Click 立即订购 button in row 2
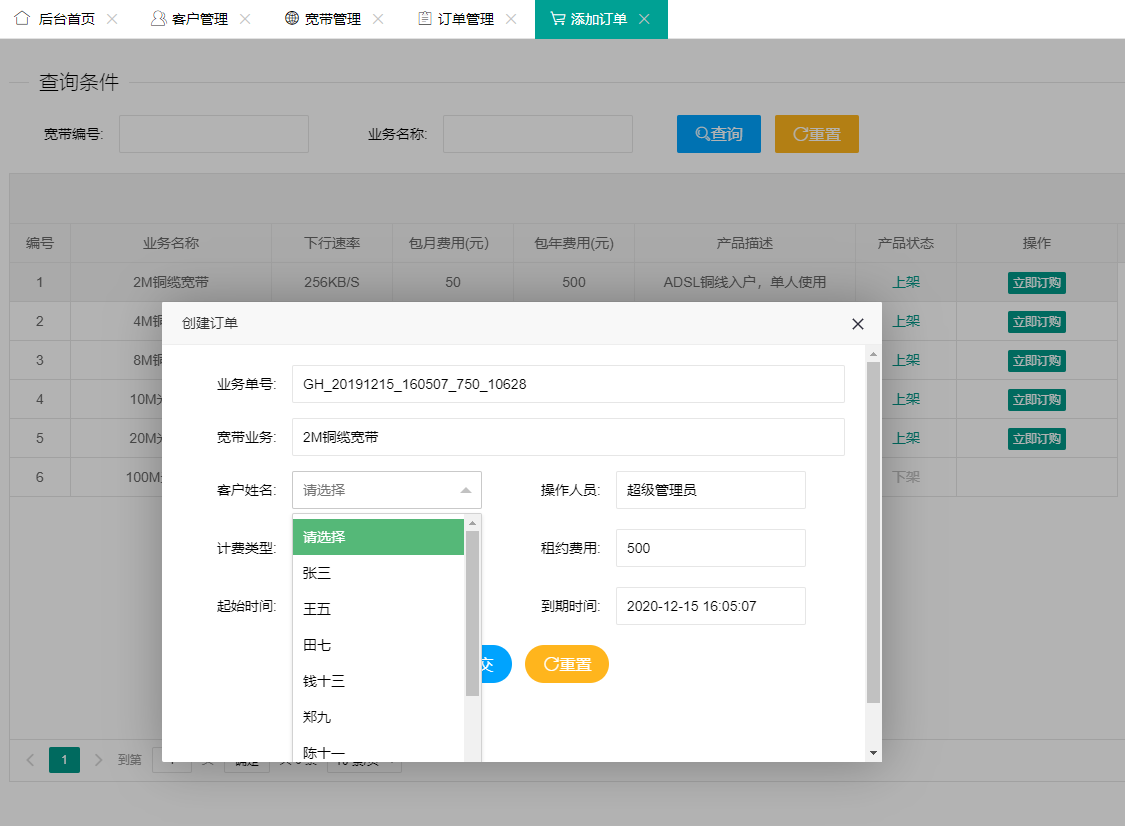The width and height of the screenshot is (1125, 826). point(1037,322)
